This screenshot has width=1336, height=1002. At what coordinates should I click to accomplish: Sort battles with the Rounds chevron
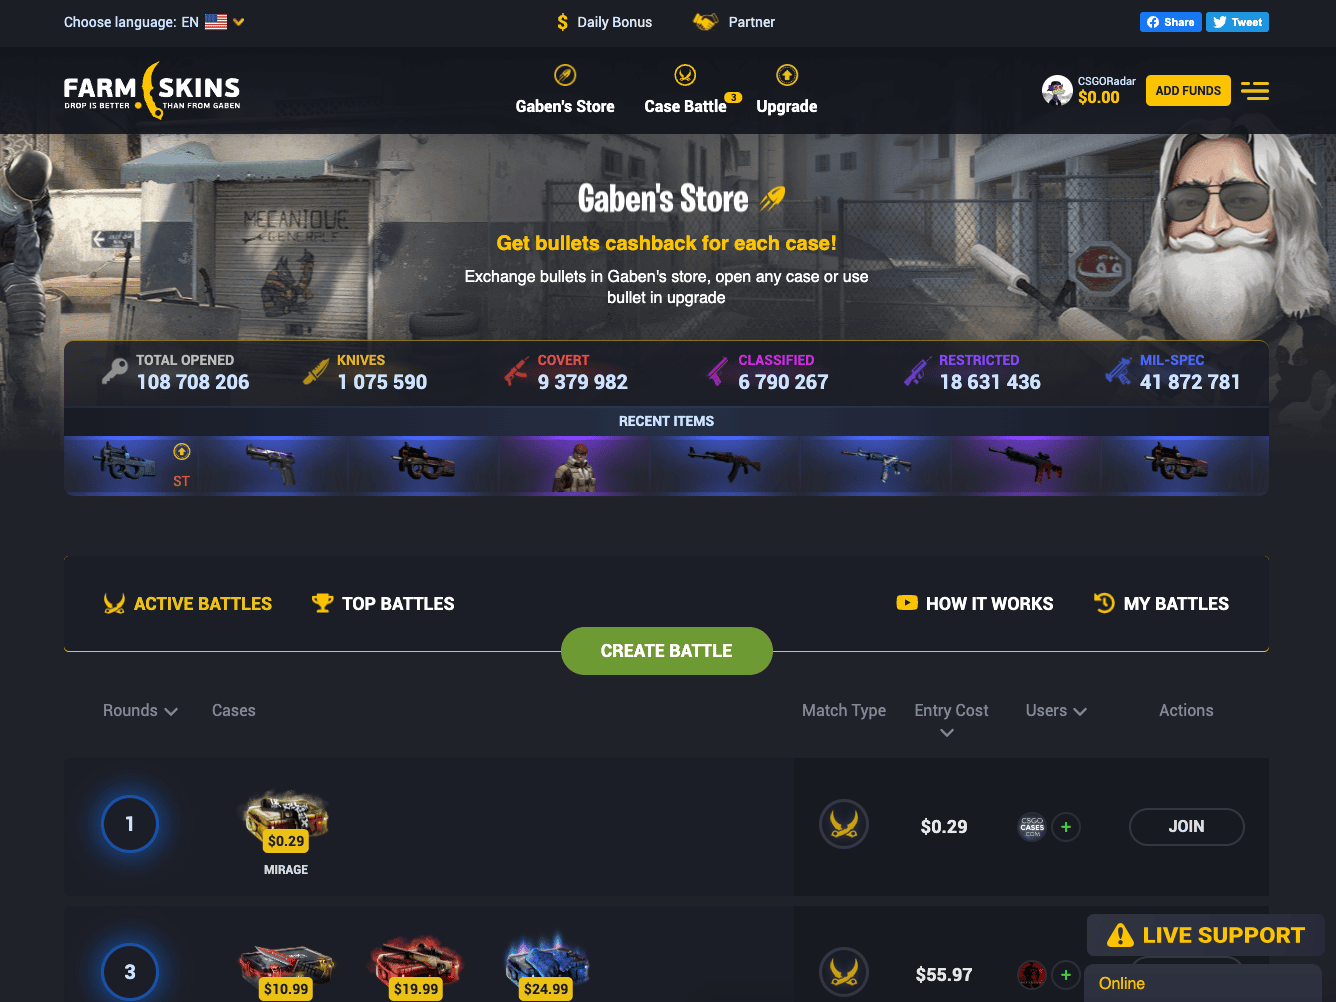tap(171, 711)
